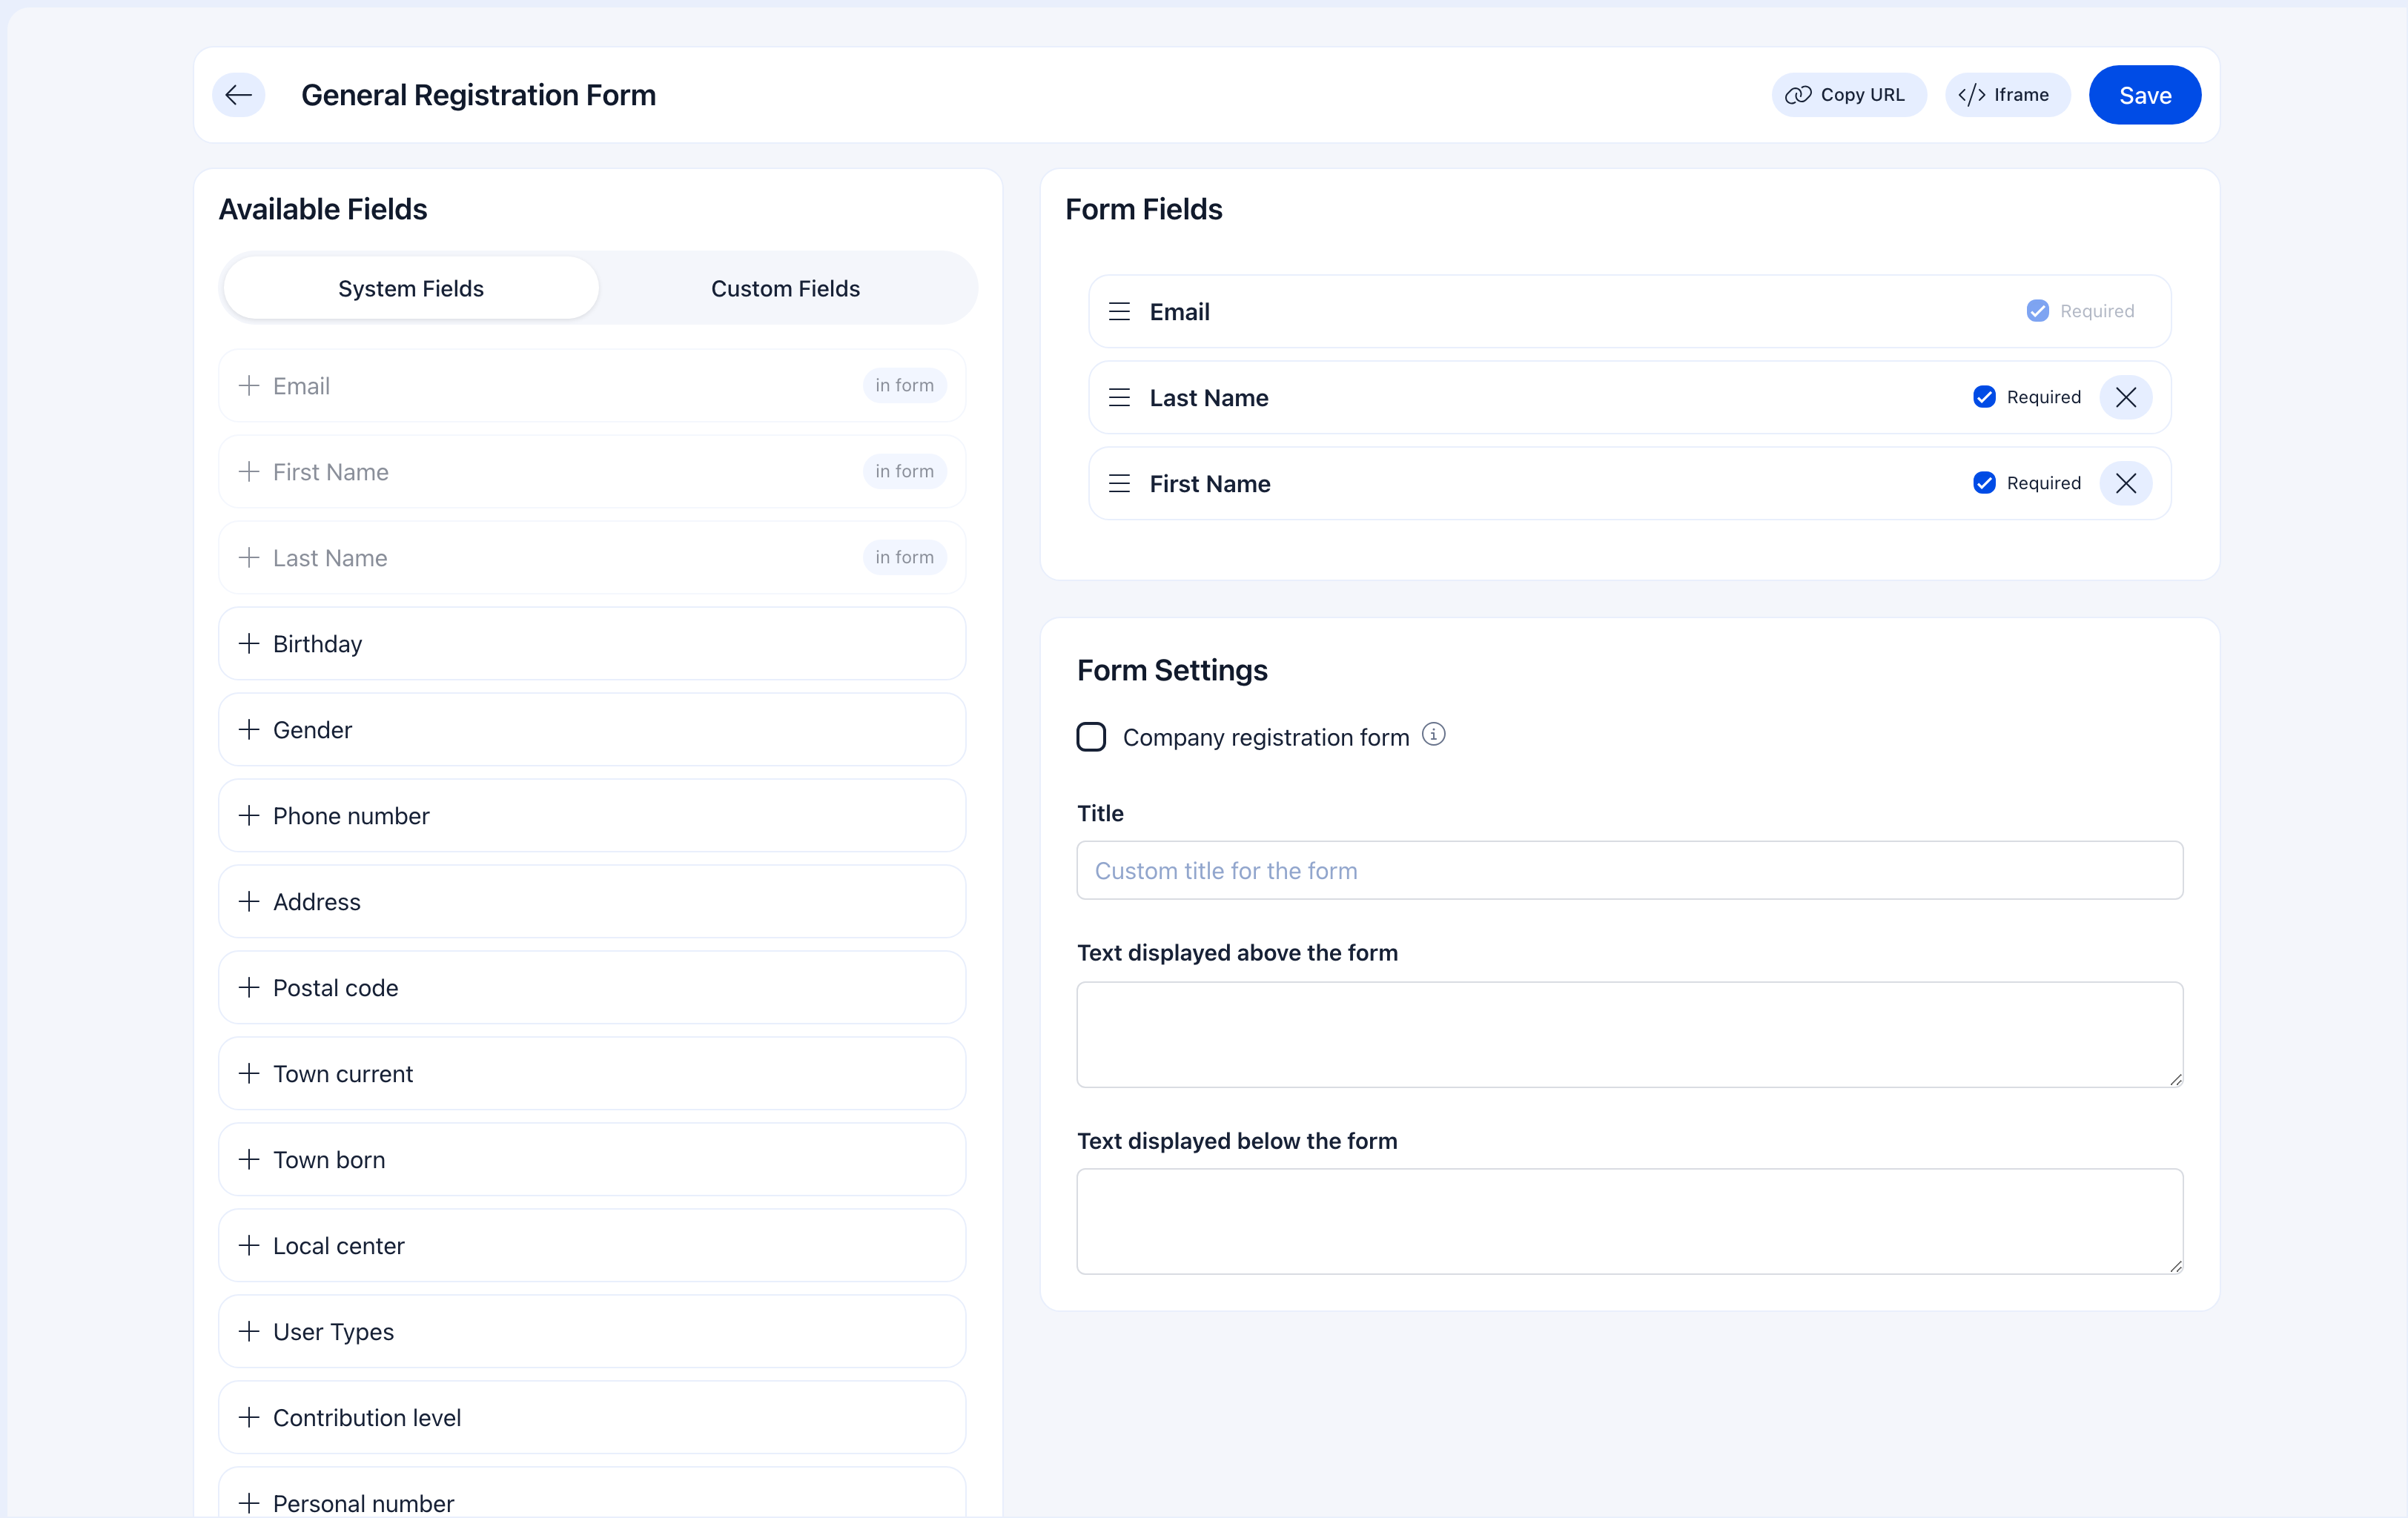The height and width of the screenshot is (1518, 2408).
Task: Click the plus icon beside Birthday field
Action: (249, 643)
